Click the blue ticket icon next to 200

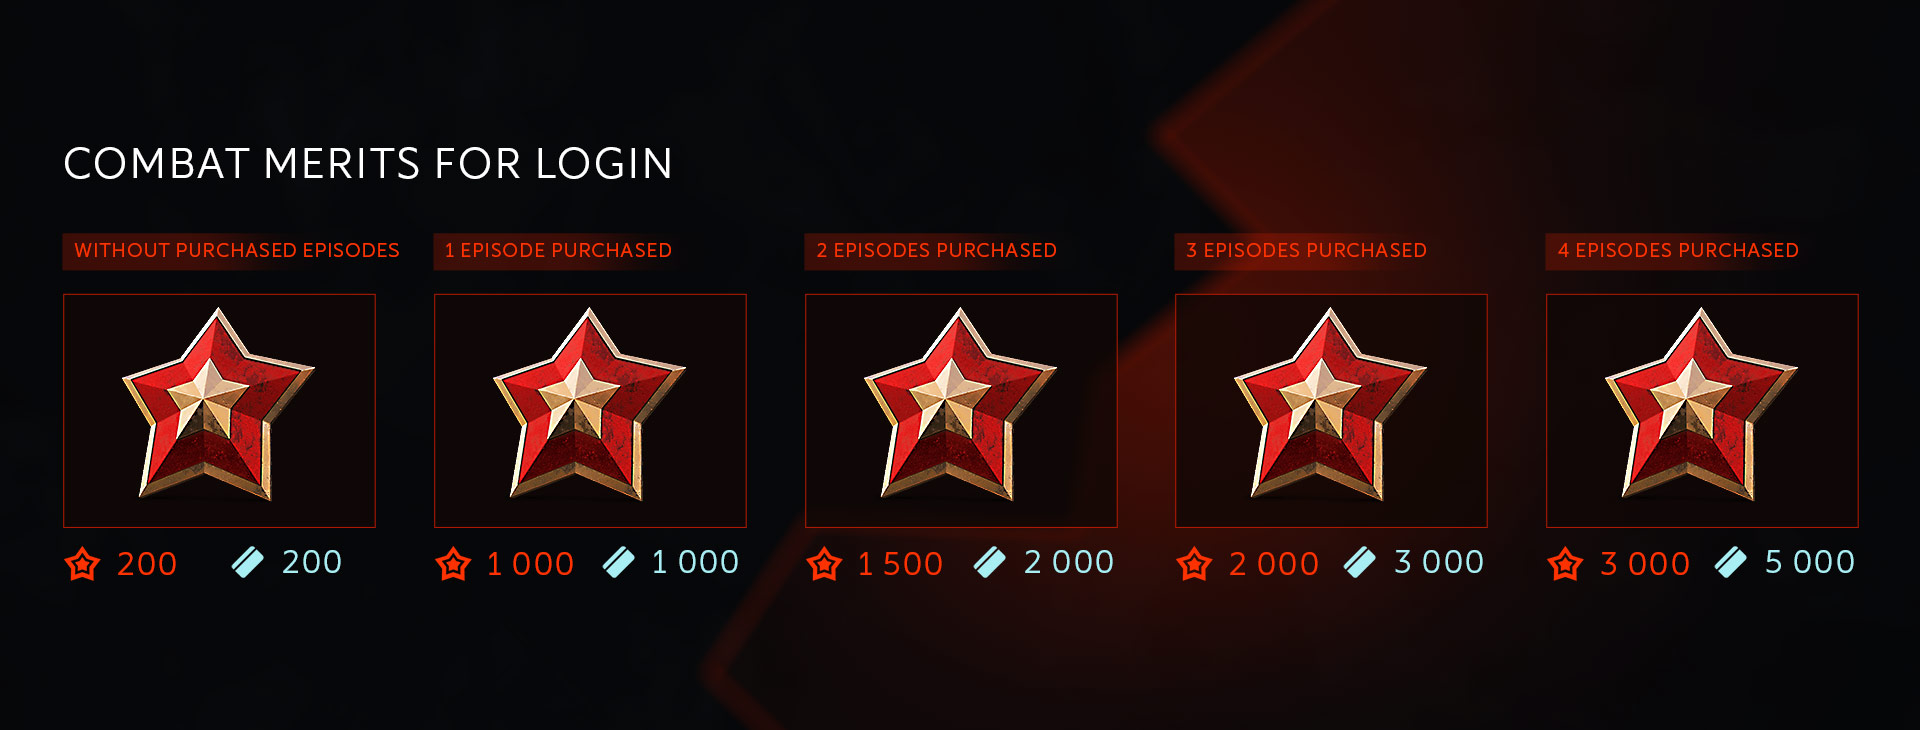(x=247, y=562)
